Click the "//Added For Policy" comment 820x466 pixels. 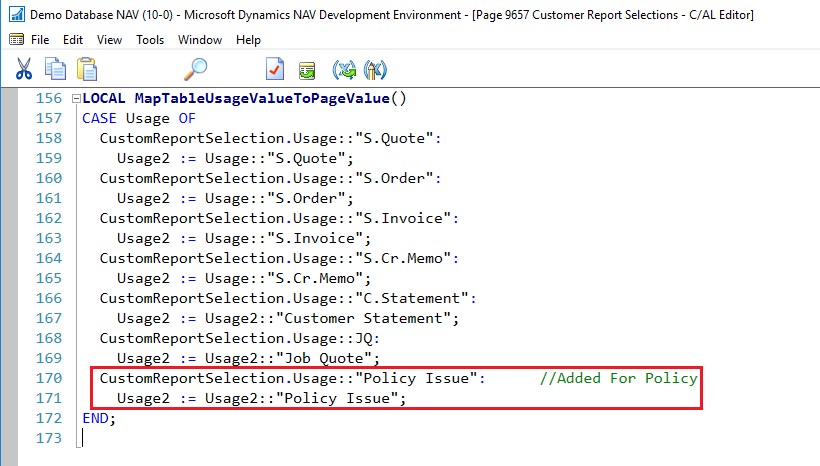coord(618,378)
